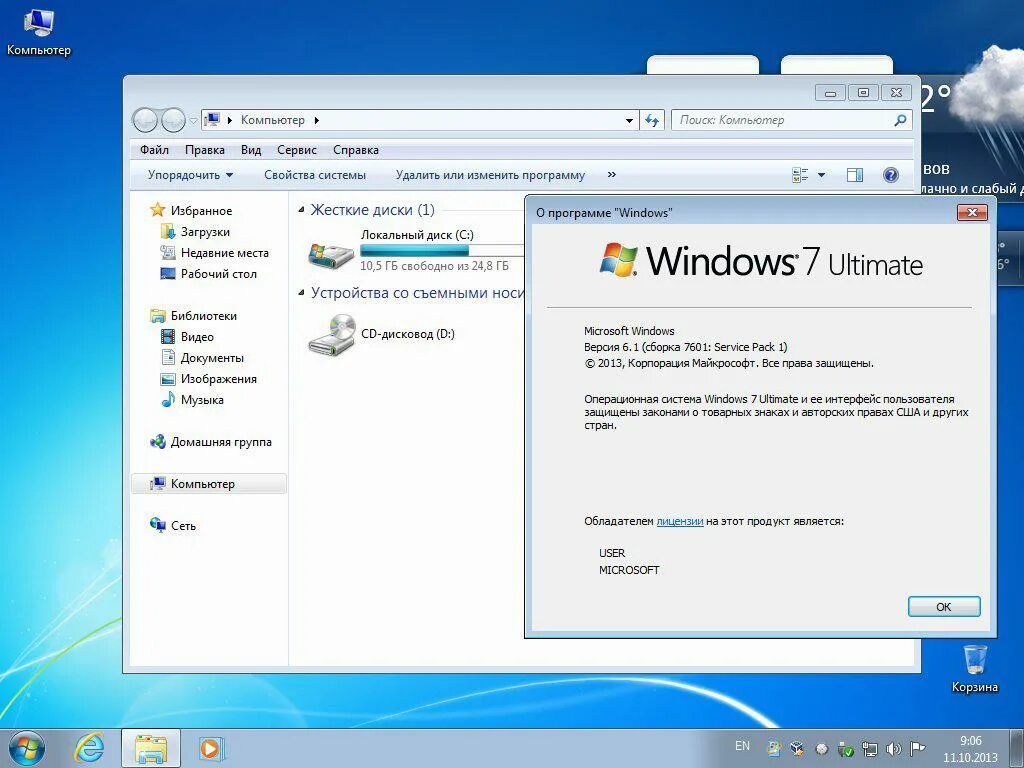The image size is (1024, 768).
Task: Show more toolbar commands via chevron
Action: (611, 174)
